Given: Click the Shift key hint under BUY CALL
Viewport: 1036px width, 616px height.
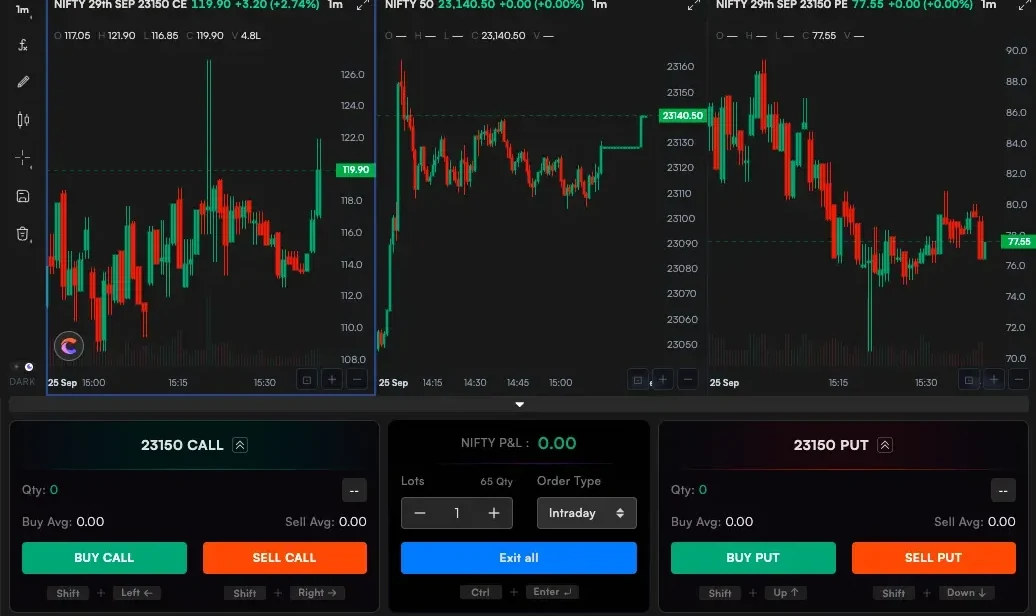Looking at the screenshot, I should pos(67,593).
